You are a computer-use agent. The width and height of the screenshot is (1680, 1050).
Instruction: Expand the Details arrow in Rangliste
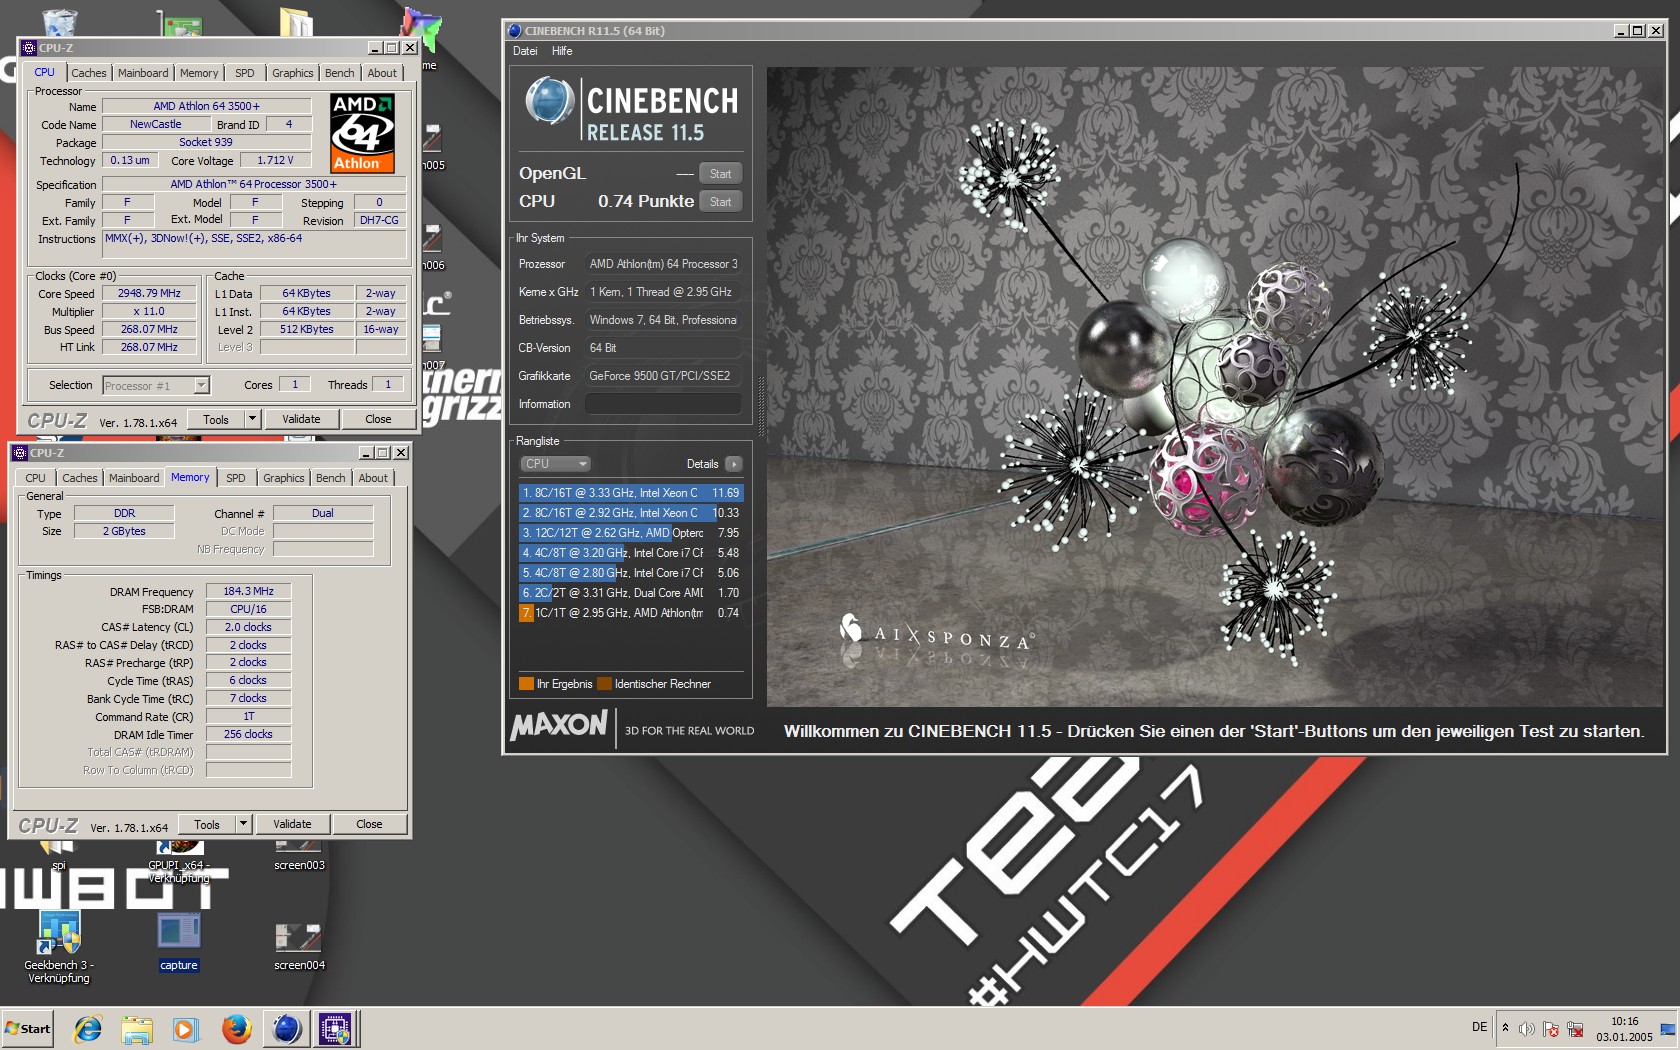point(734,464)
